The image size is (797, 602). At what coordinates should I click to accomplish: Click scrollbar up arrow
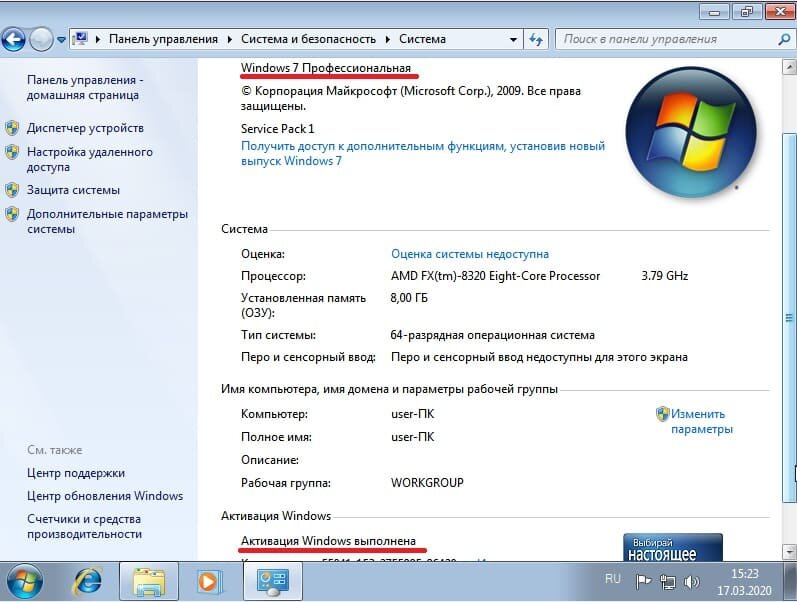point(789,67)
